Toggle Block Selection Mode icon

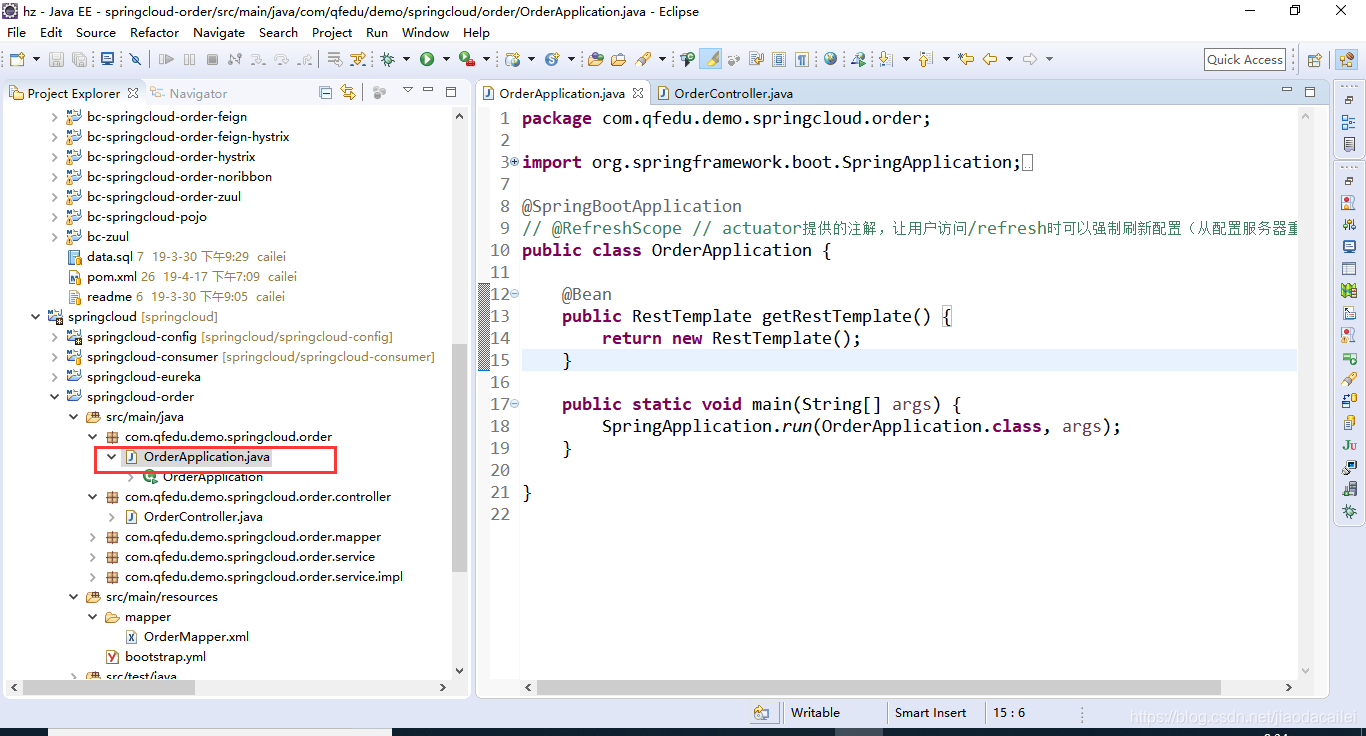coord(779,59)
